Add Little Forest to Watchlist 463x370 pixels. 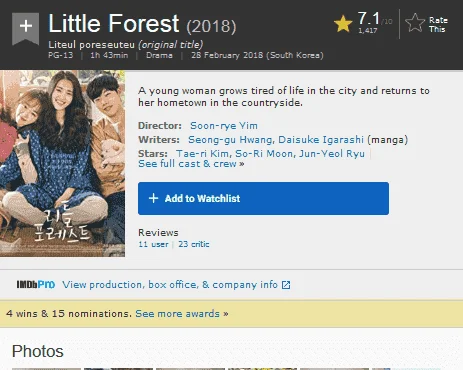(263, 198)
